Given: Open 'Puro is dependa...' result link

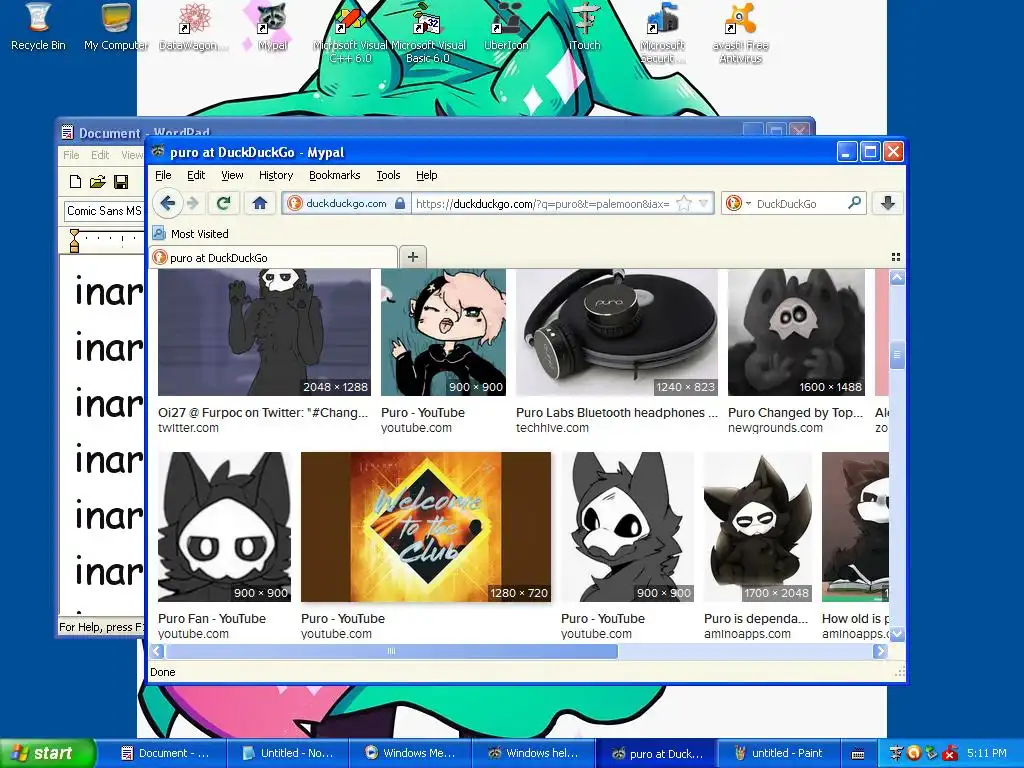Looking at the screenshot, I should (756, 618).
